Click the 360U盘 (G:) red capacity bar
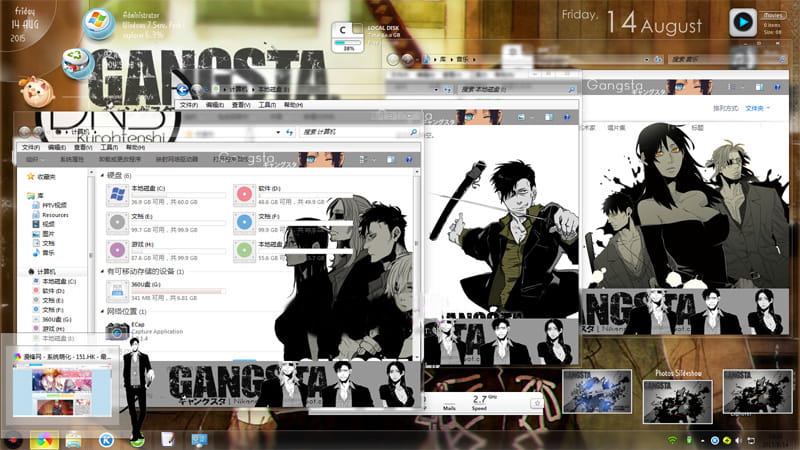 (x=179, y=291)
